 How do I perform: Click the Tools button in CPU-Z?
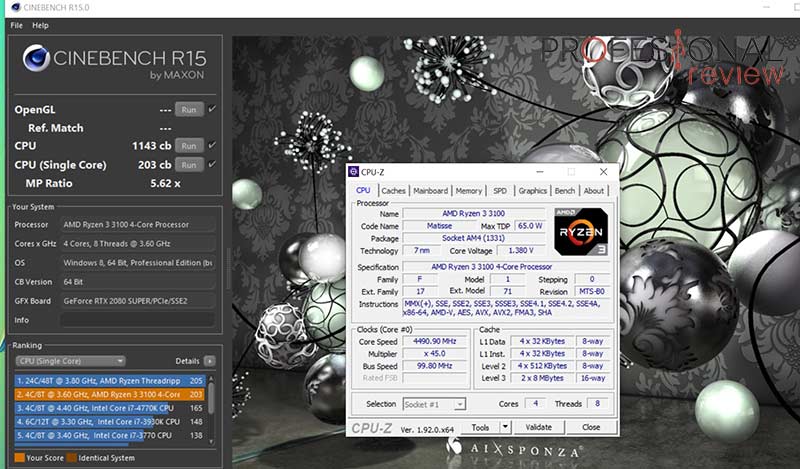point(480,427)
